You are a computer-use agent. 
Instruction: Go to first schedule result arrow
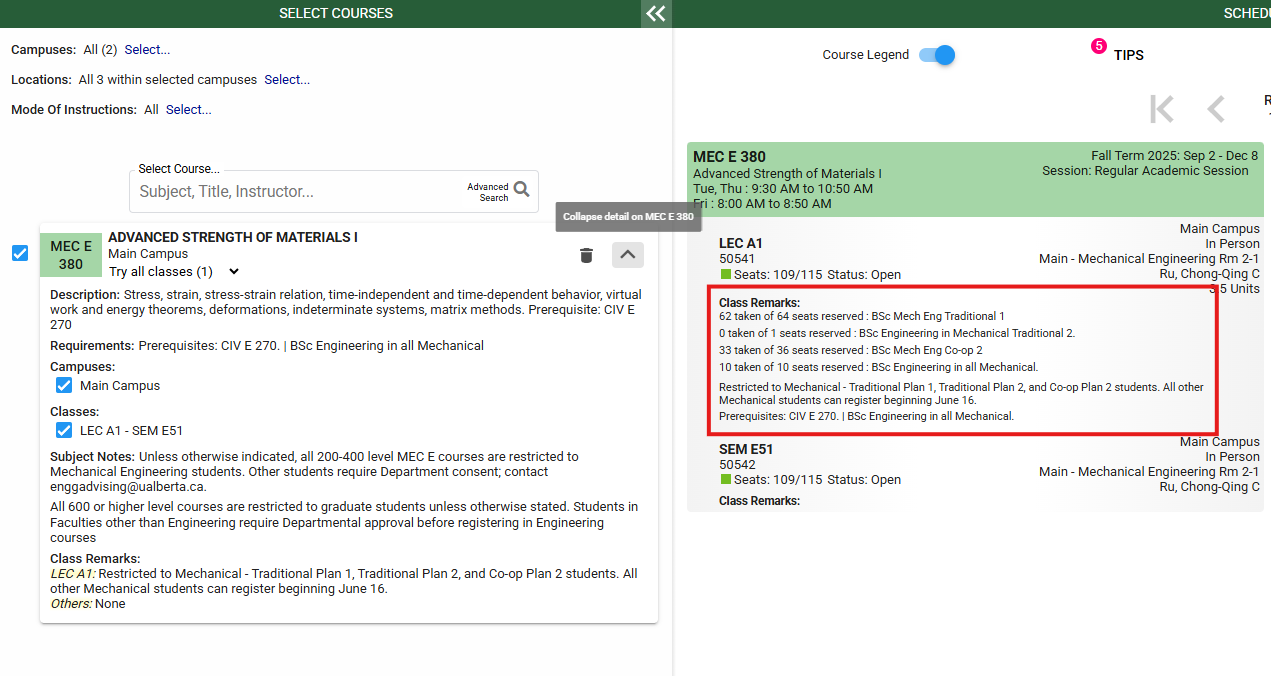(x=1161, y=109)
